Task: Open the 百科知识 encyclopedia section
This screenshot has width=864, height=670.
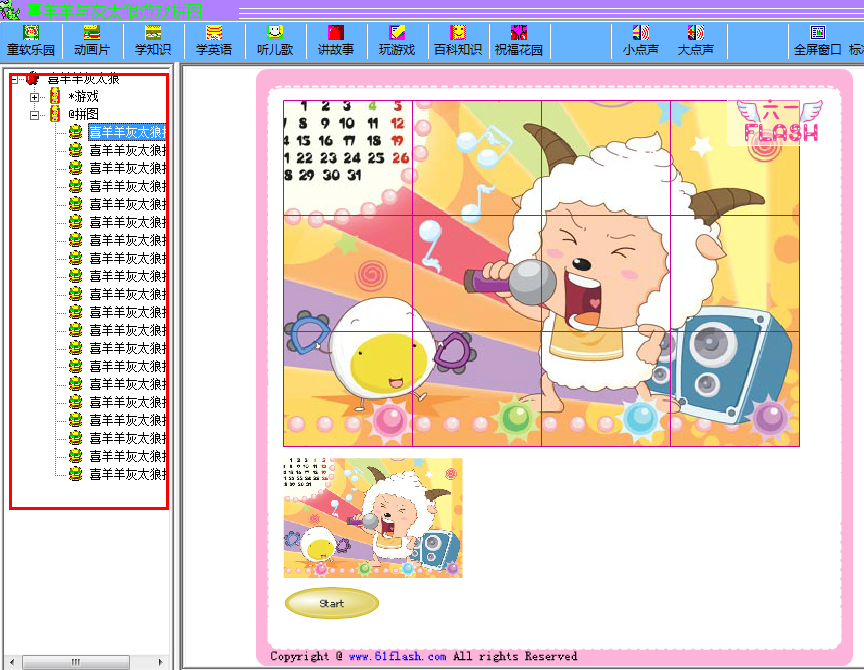Action: pos(458,41)
